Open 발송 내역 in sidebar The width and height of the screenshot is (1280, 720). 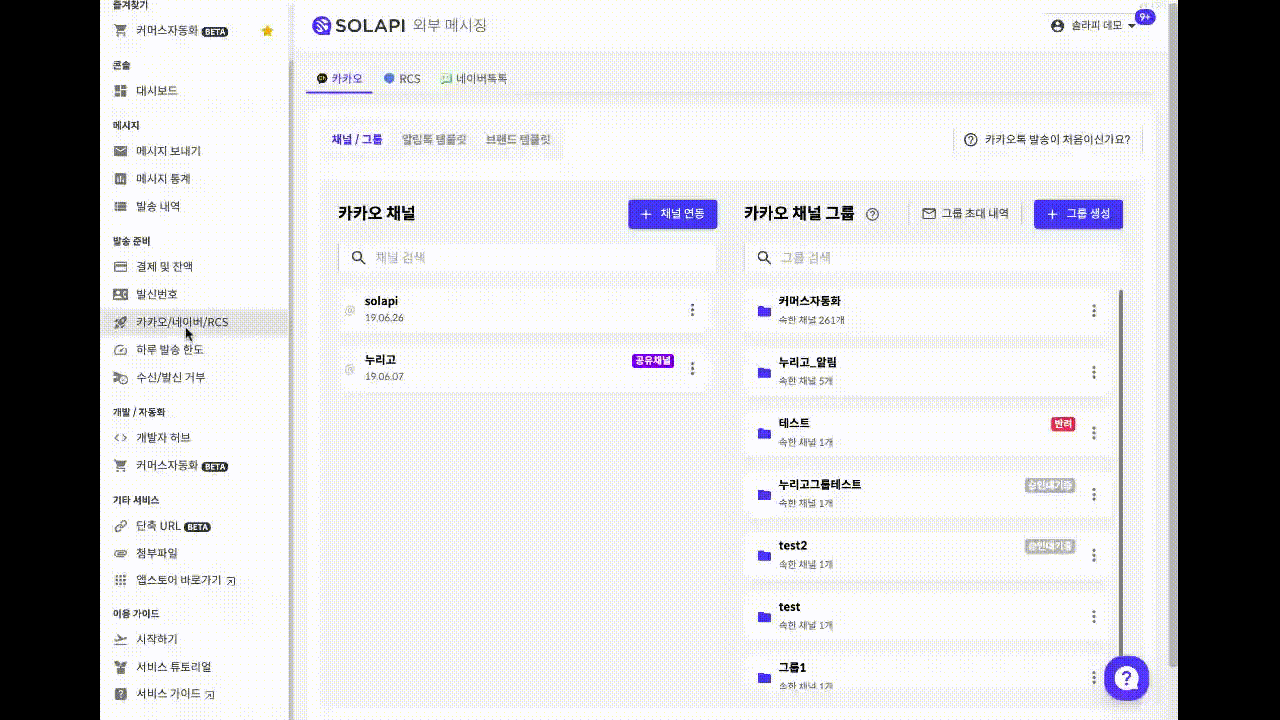158,206
